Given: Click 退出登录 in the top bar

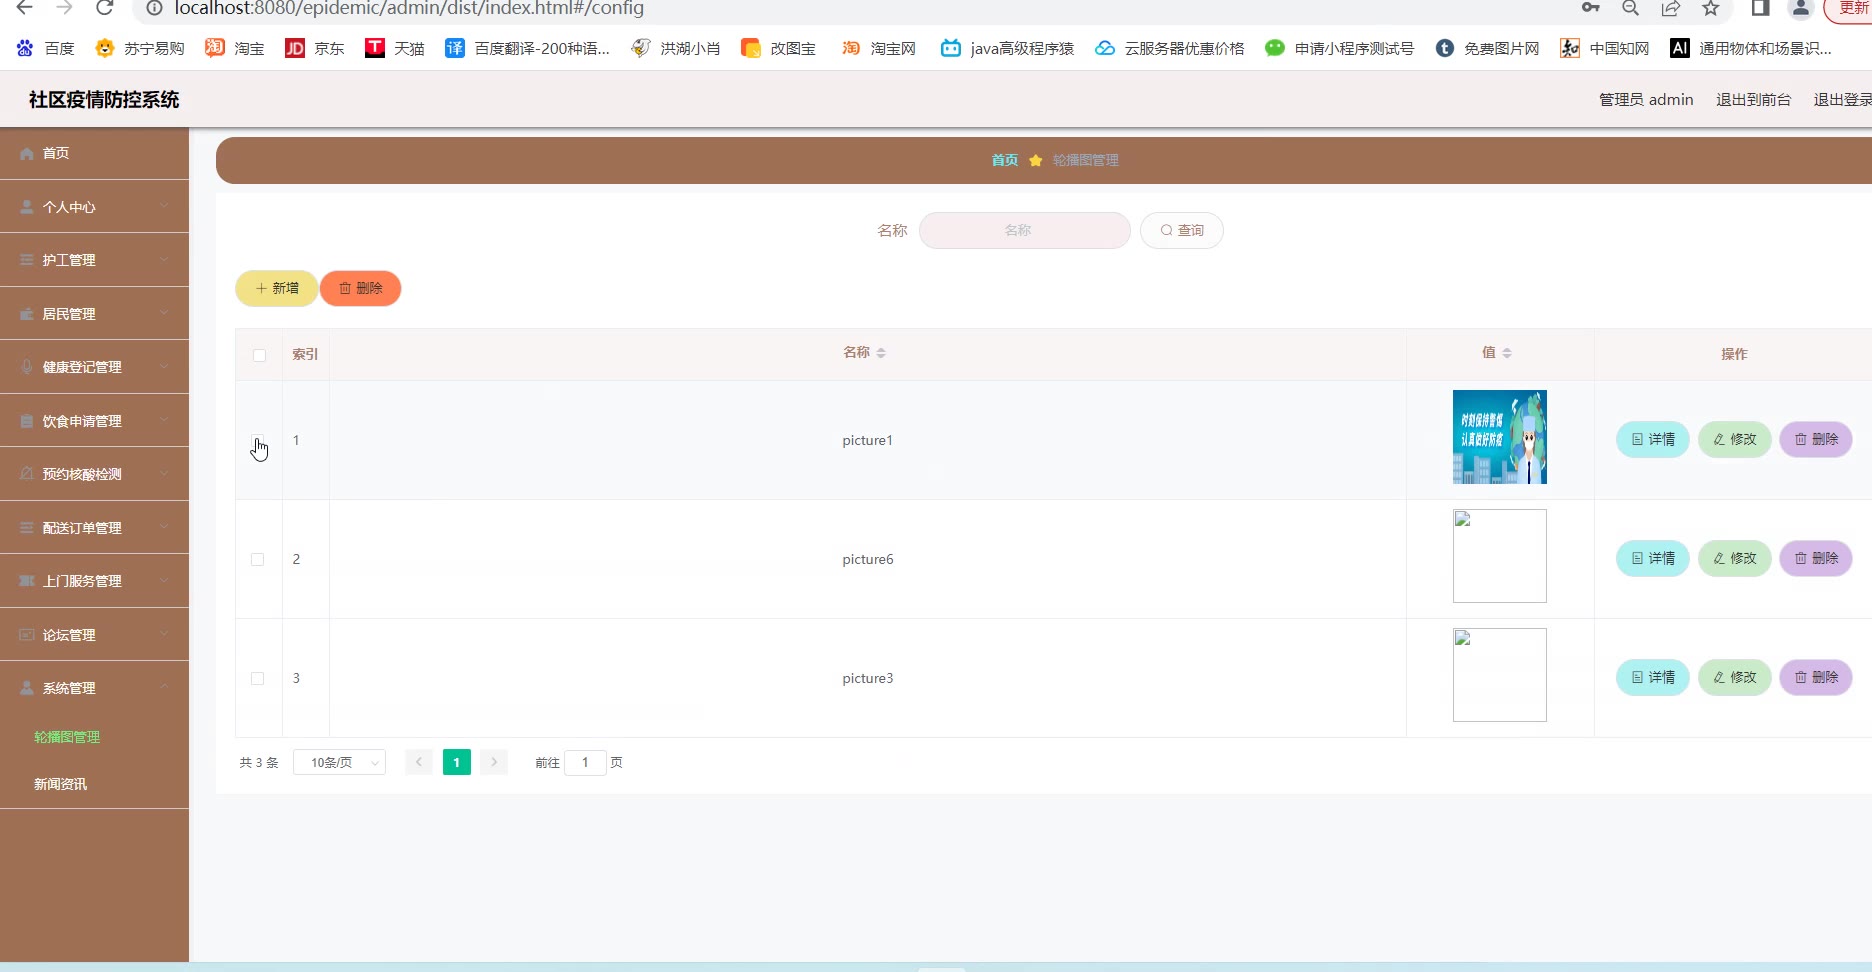Looking at the screenshot, I should point(1842,100).
